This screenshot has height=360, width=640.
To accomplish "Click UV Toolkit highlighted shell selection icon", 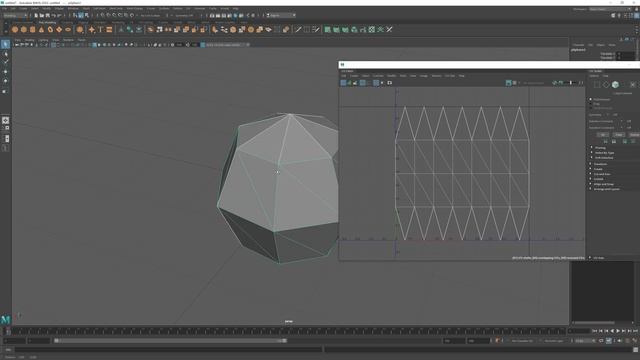I will click(615, 84).
